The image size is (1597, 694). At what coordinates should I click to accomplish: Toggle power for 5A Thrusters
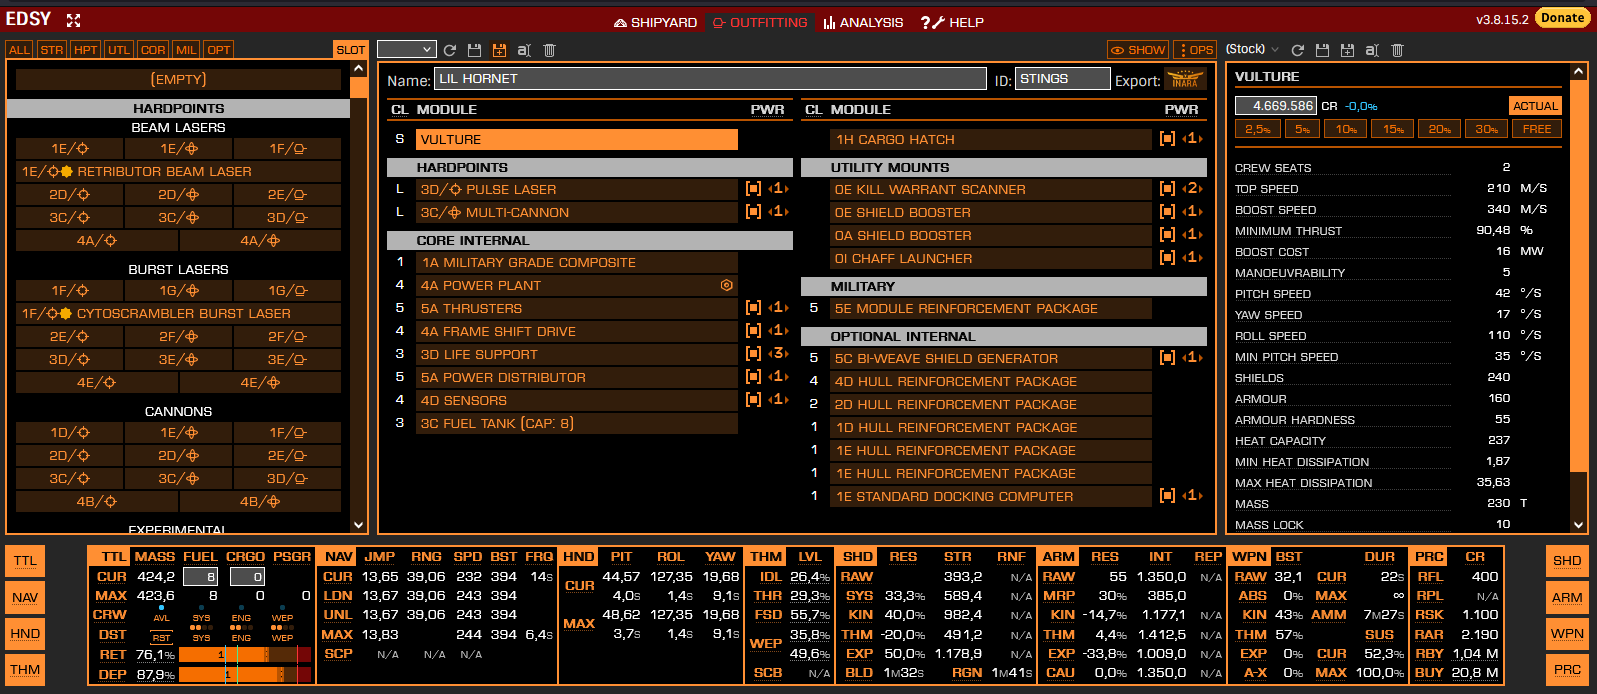pos(753,308)
